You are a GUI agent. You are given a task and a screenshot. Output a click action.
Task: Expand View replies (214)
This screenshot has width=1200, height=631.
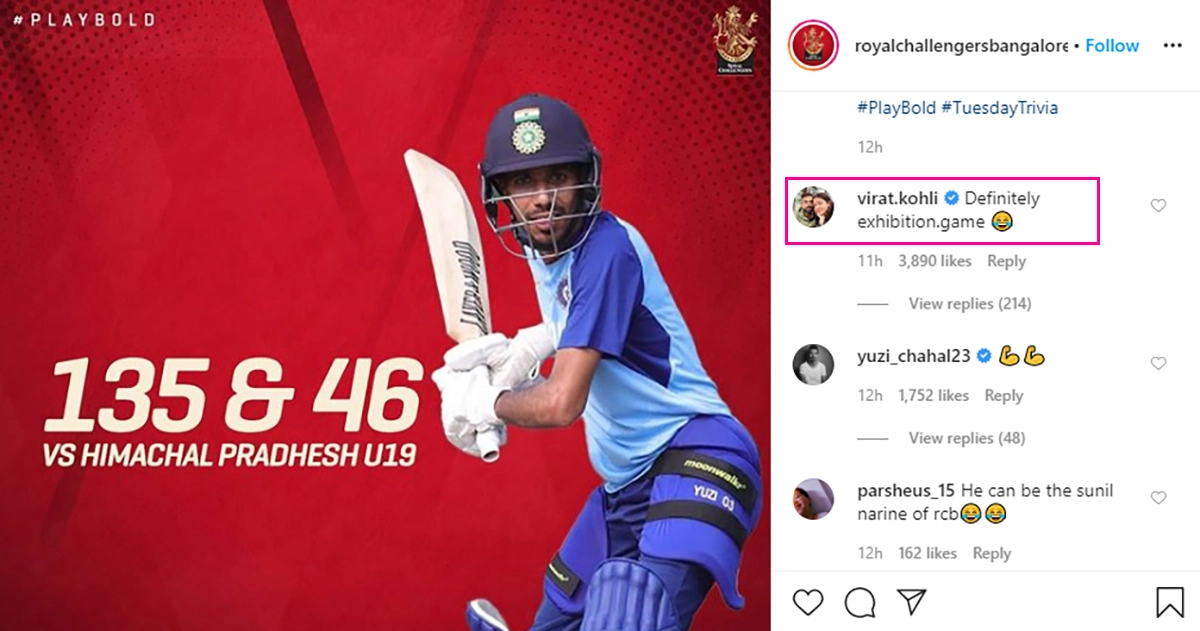coord(969,303)
